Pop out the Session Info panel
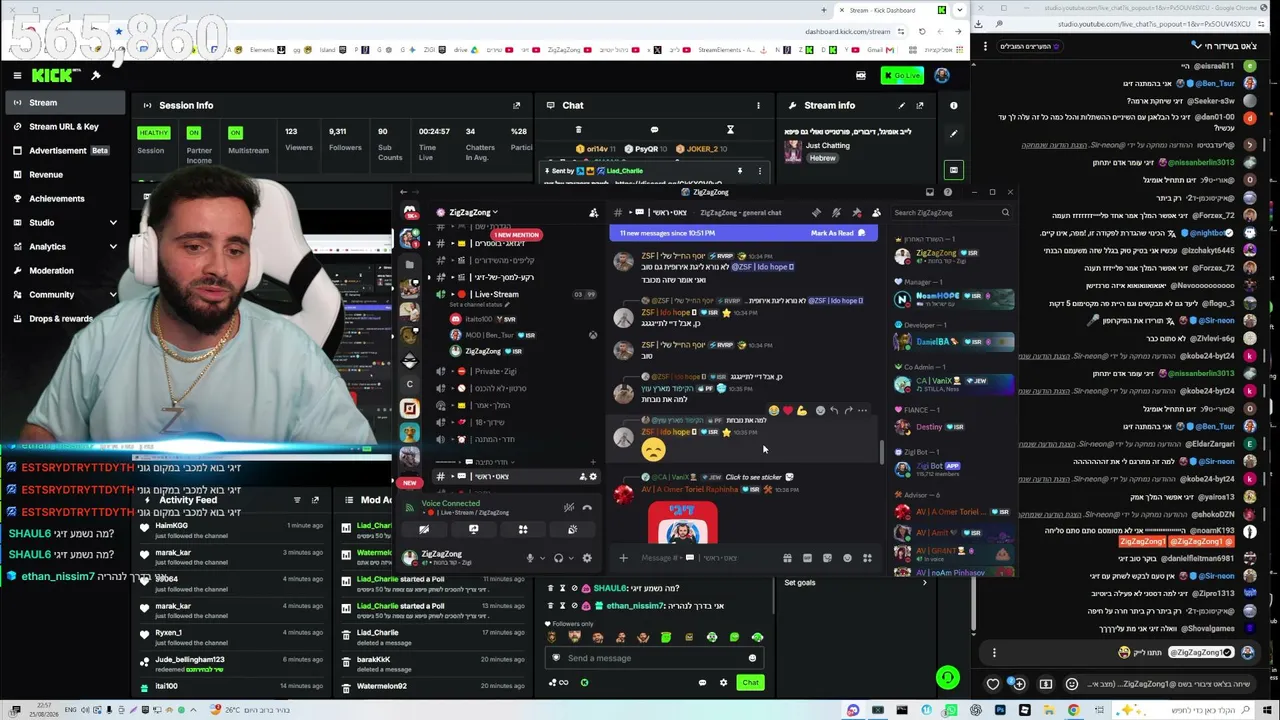Image resolution: width=1280 pixels, height=720 pixels. coord(517,105)
